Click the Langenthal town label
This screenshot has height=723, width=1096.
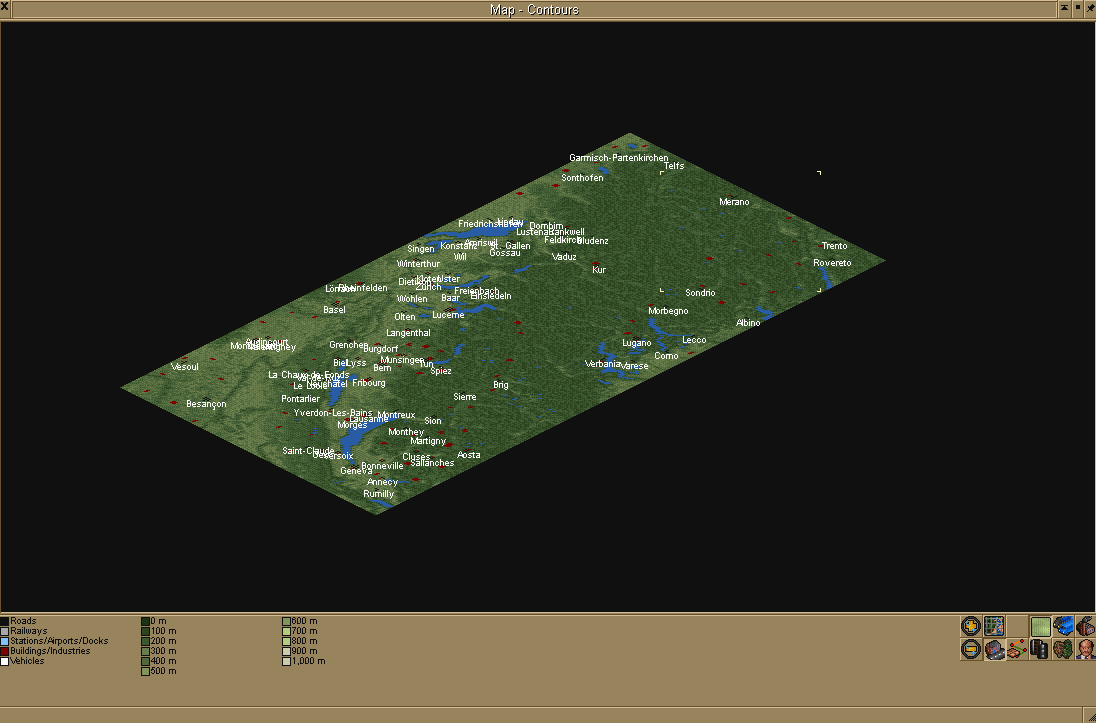coord(408,334)
